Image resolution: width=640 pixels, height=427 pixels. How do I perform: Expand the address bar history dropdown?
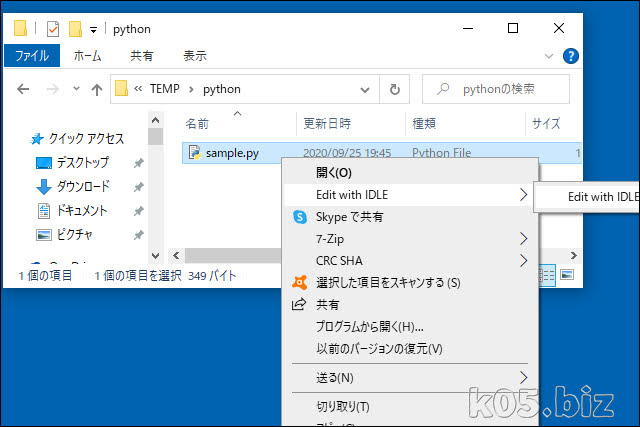pyautogui.click(x=365, y=89)
